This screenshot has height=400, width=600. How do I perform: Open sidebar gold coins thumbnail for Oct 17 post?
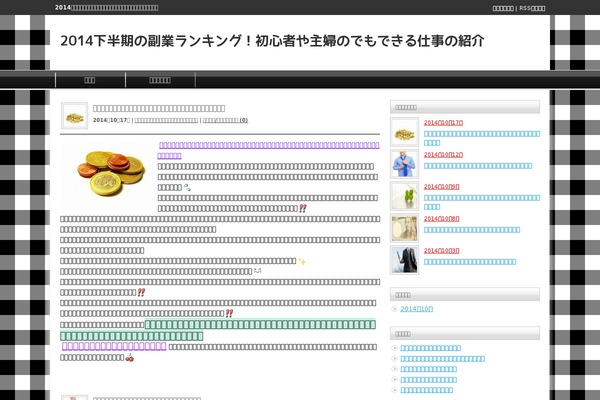tap(404, 132)
